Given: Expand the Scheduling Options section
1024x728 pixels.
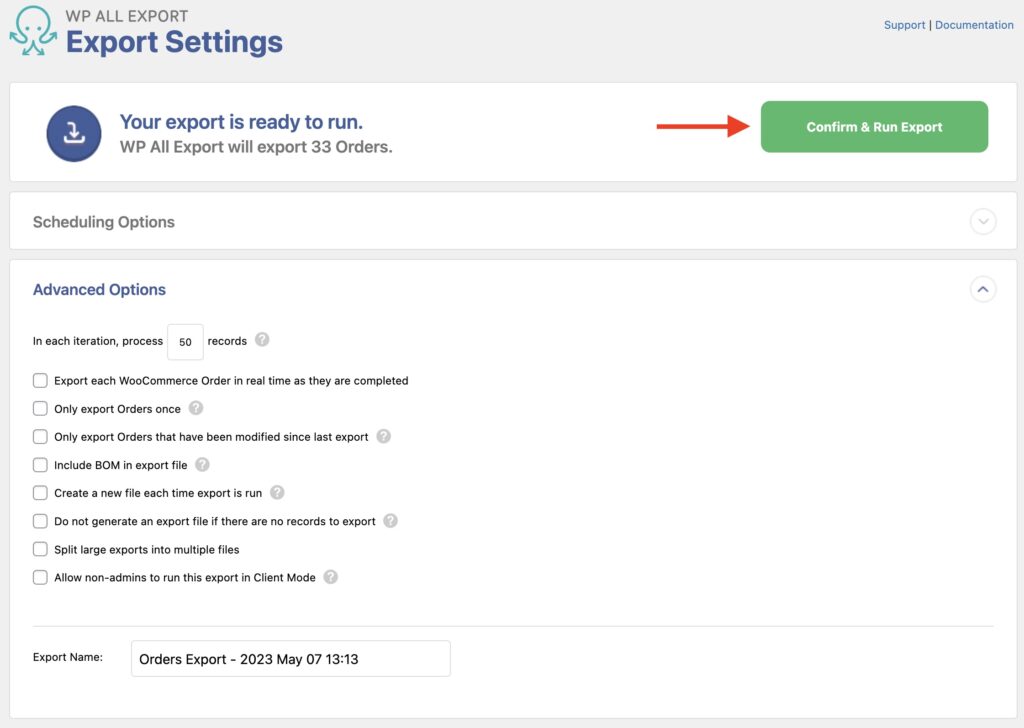Looking at the screenshot, I should pos(983,221).
